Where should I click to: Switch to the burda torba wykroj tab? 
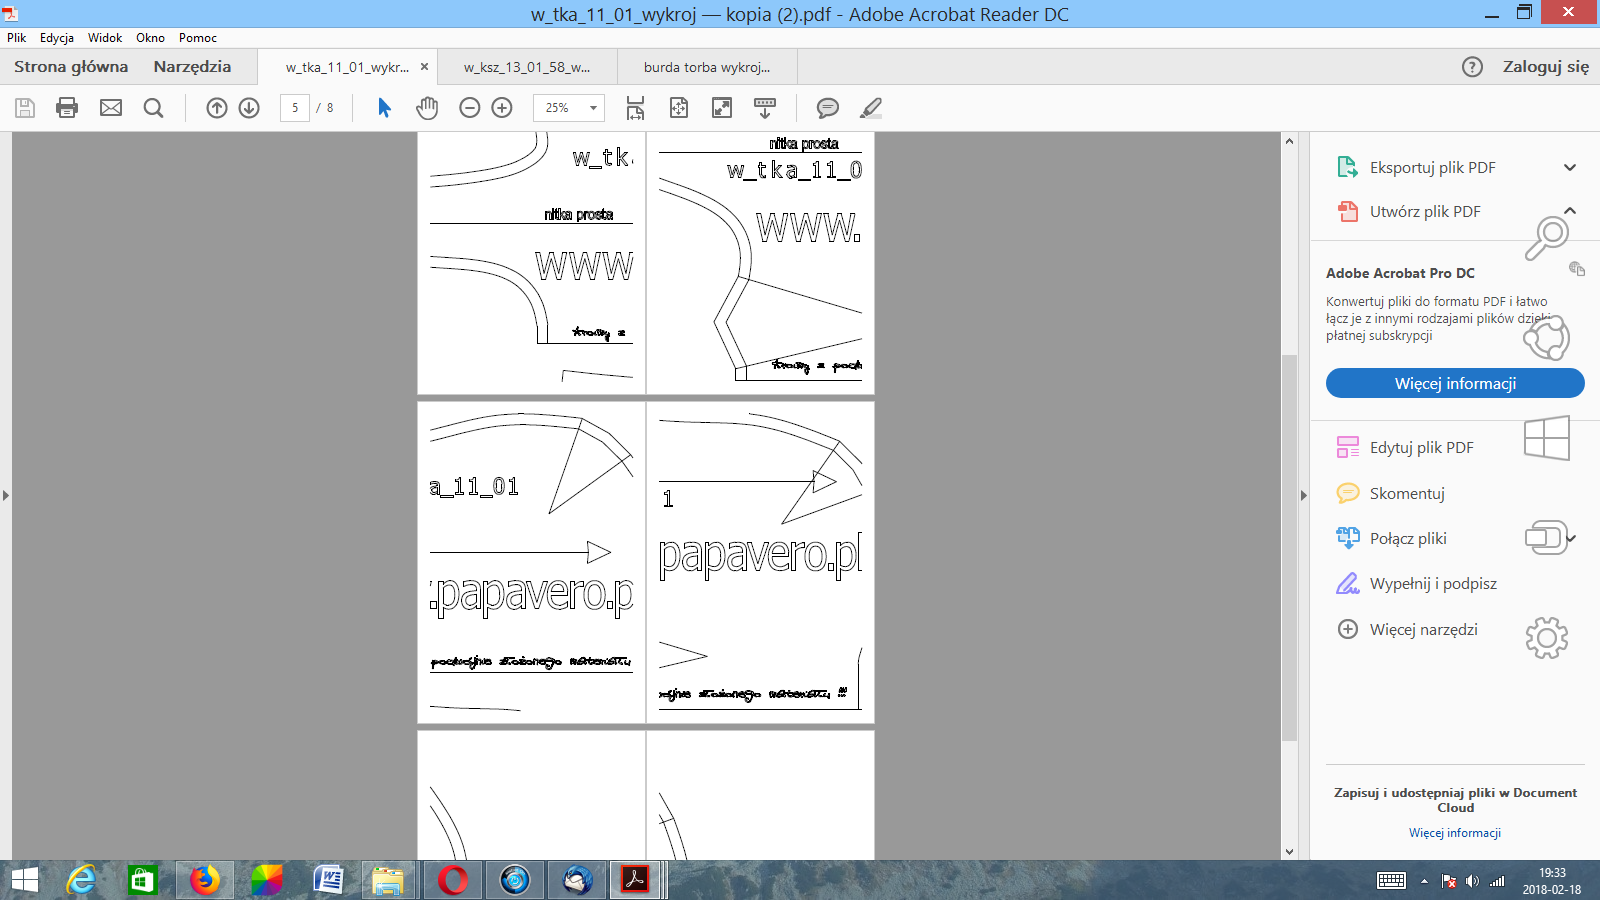pos(706,67)
